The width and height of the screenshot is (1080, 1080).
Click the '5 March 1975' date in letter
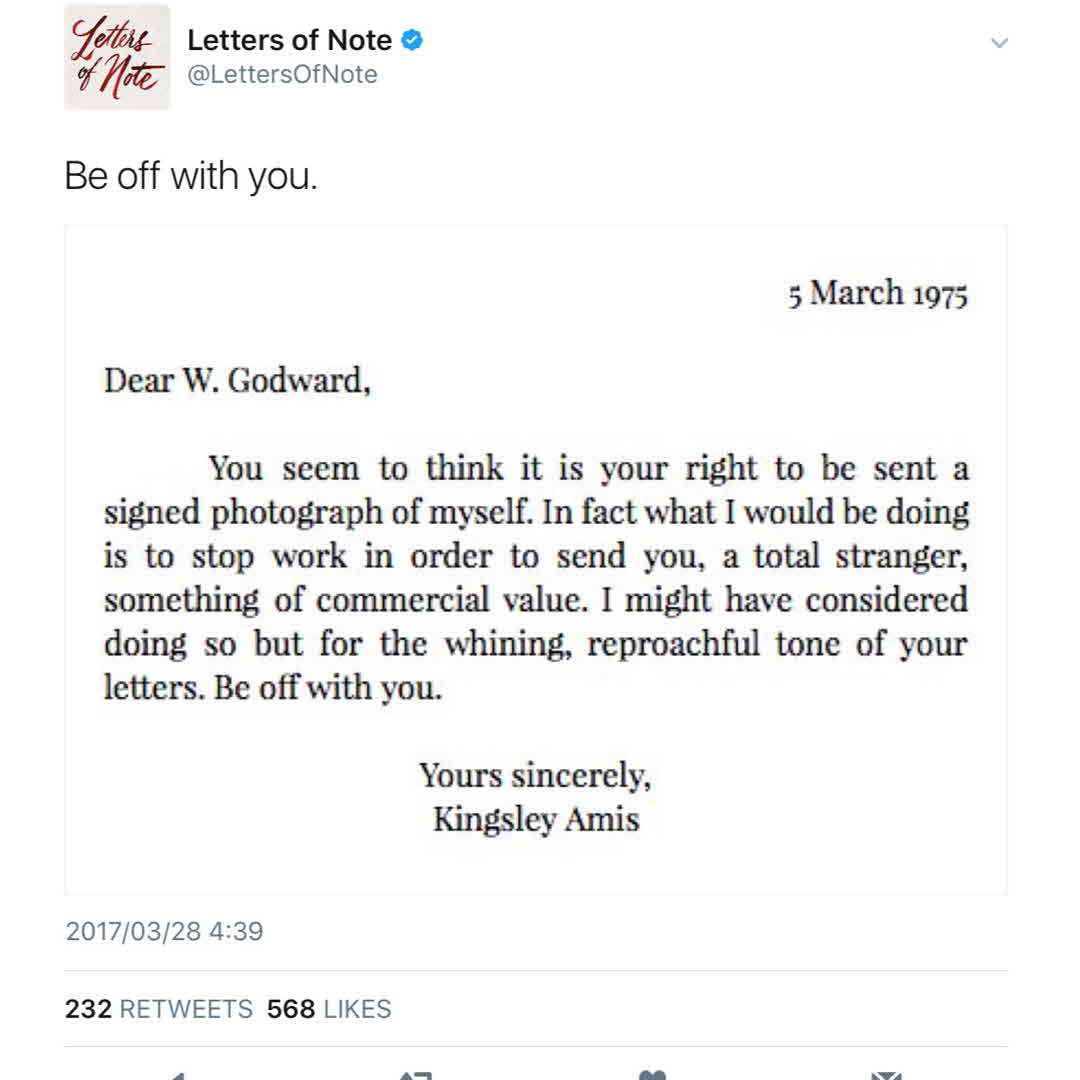[877, 294]
